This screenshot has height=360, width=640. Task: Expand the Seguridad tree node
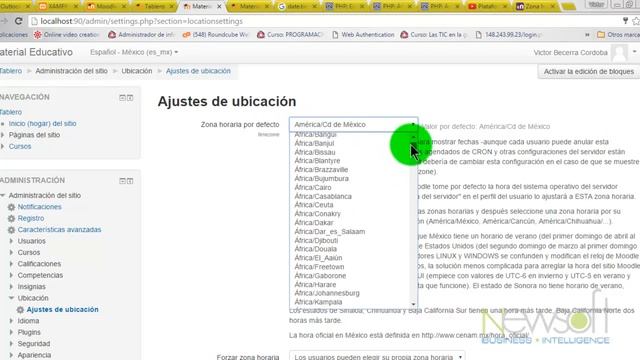pyautogui.click(x=11, y=344)
